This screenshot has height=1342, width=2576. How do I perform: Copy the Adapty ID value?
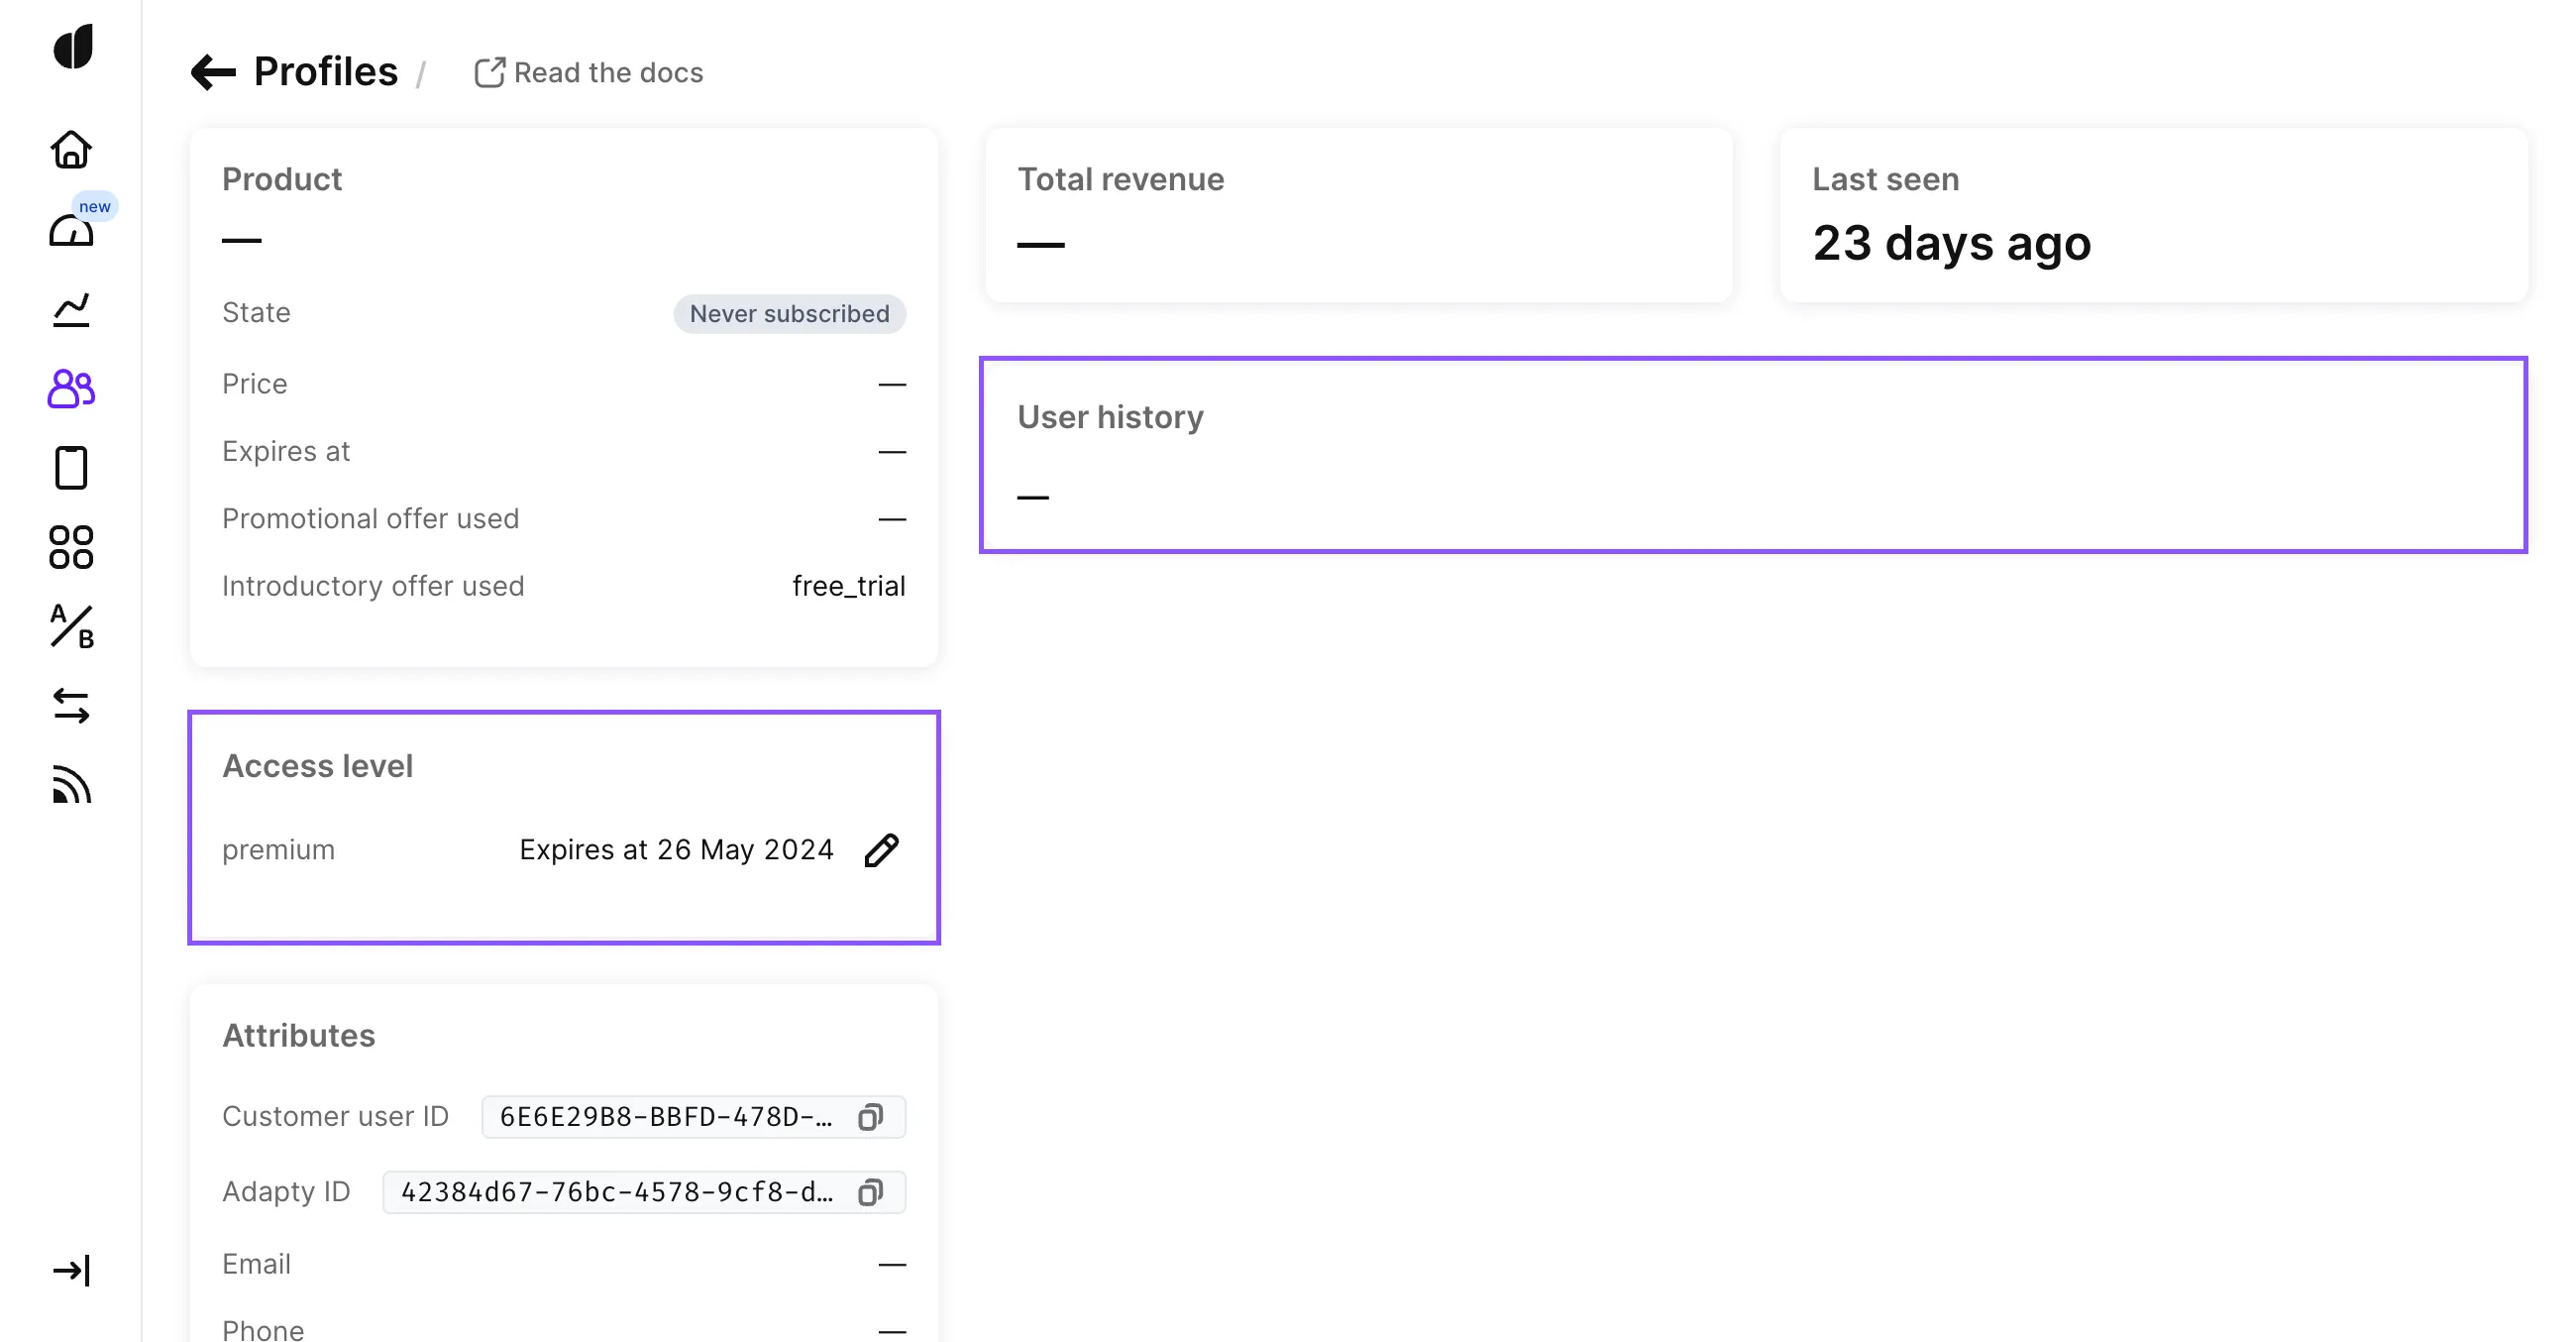[x=870, y=1192]
